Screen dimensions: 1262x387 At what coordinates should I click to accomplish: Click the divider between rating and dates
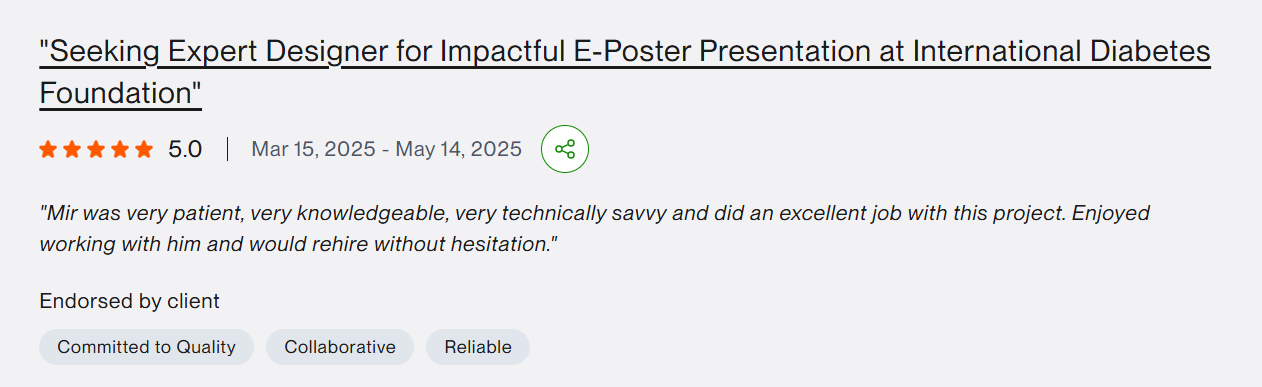[227, 150]
